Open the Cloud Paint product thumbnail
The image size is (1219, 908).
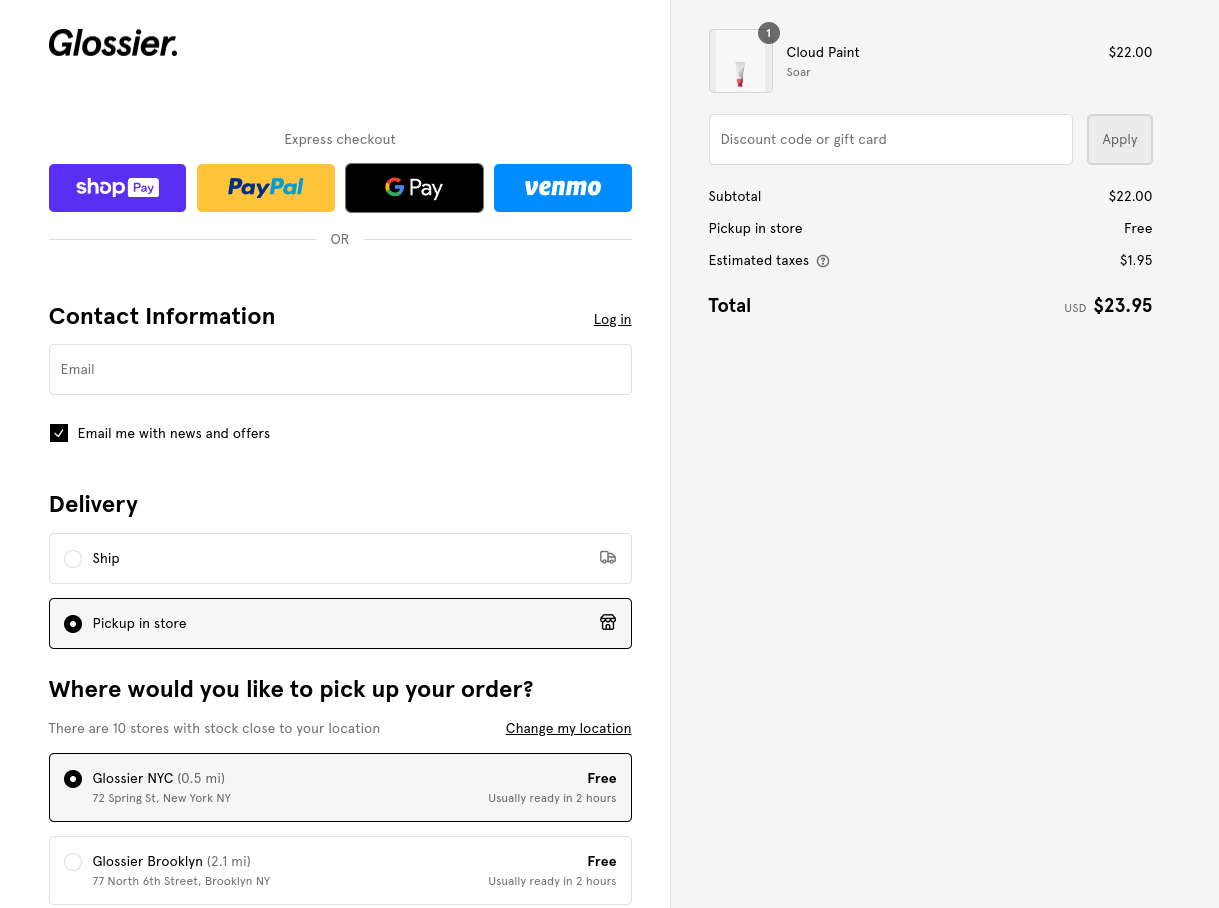tap(740, 62)
